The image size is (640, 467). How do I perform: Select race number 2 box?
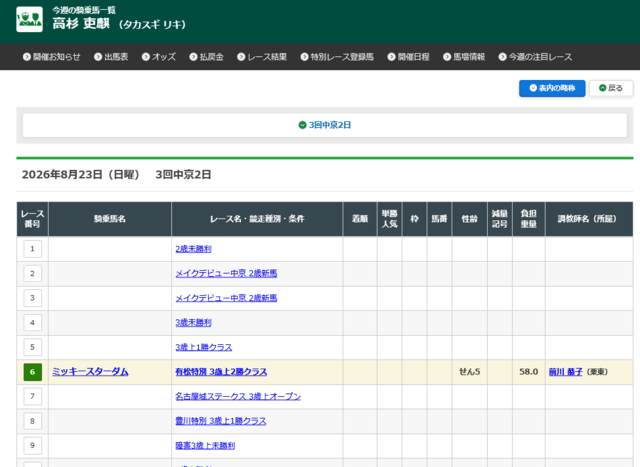pyautogui.click(x=33, y=274)
